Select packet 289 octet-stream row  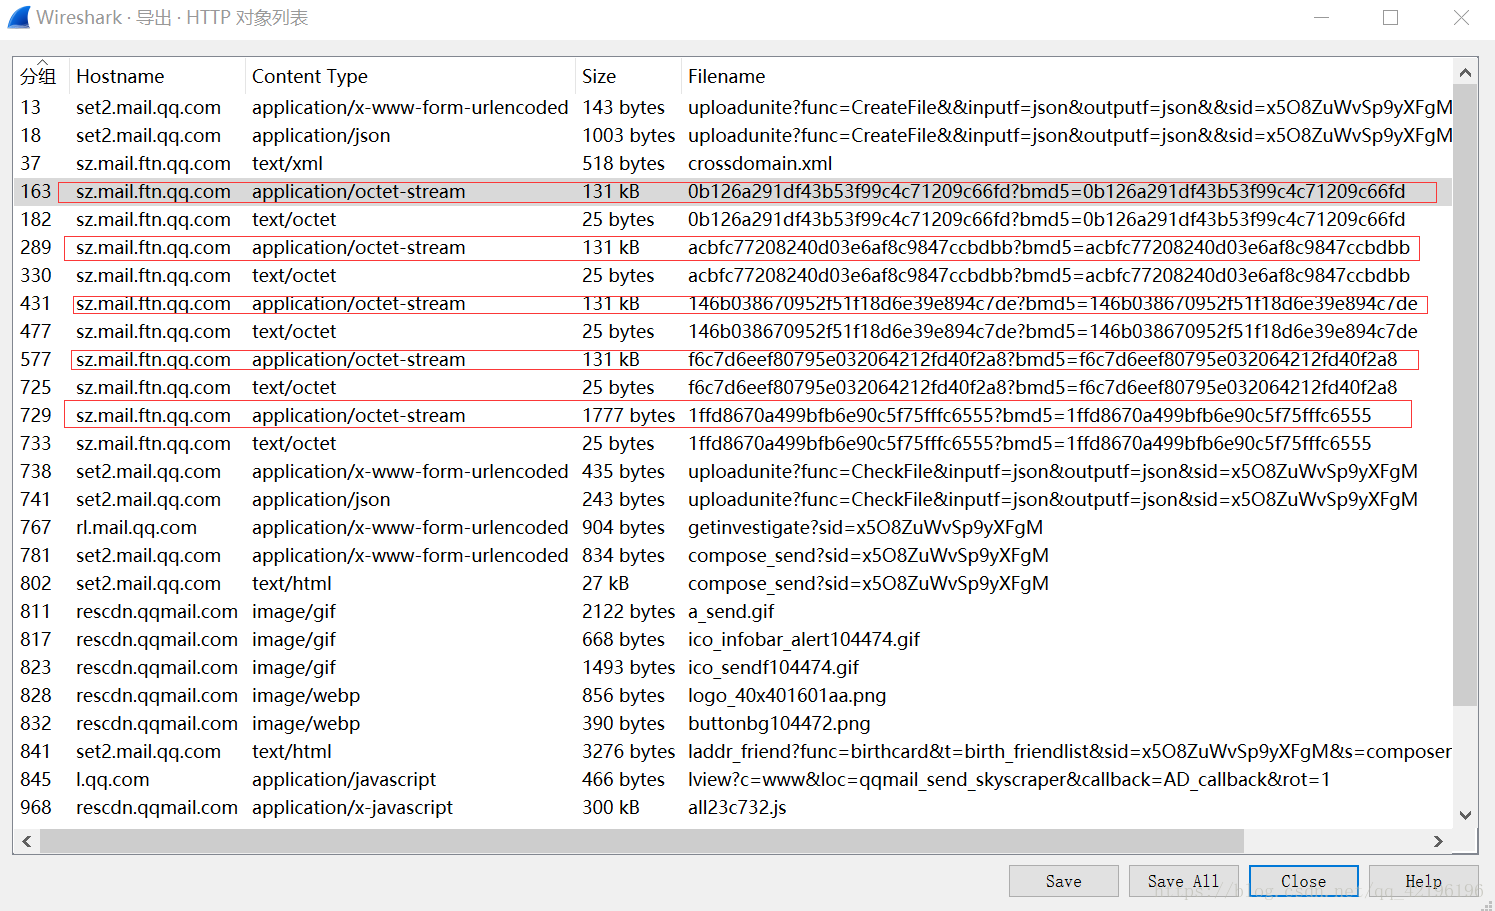point(733,247)
